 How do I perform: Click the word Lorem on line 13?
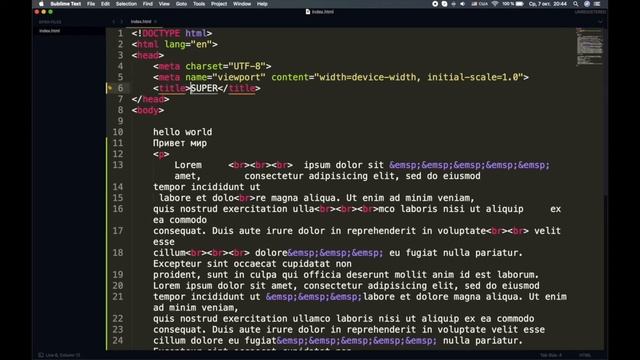click(188, 165)
